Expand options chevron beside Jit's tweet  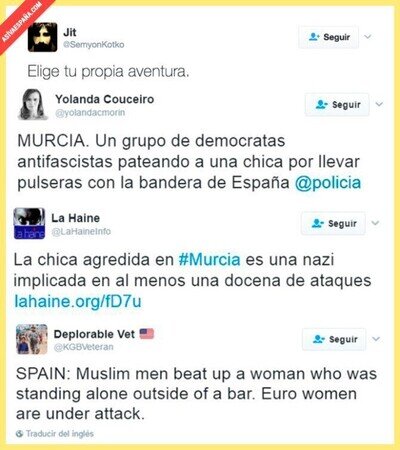click(x=368, y=37)
